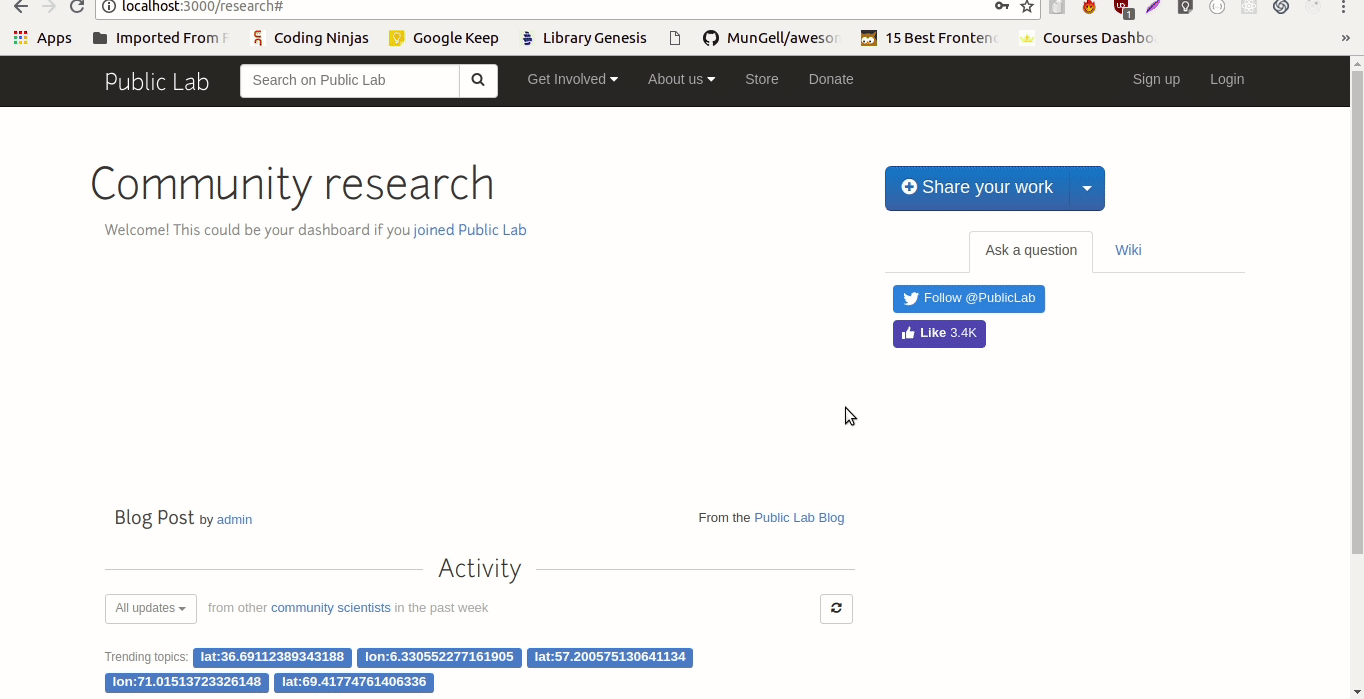Open the admin author link
This screenshot has width=1364, height=699.
(234, 520)
